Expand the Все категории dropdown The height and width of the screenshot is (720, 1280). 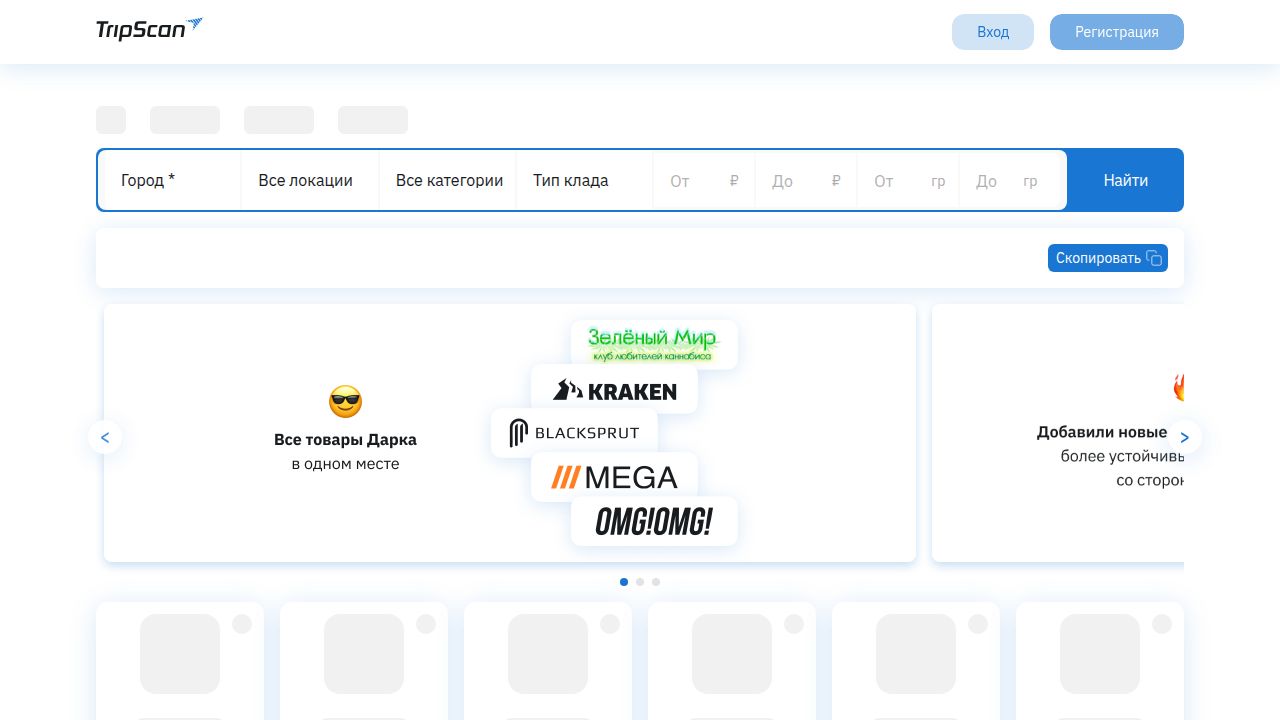pos(448,180)
